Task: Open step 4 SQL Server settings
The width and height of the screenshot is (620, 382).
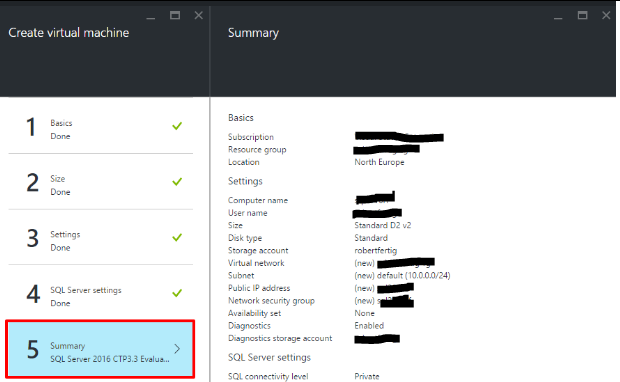Action: pos(100,293)
